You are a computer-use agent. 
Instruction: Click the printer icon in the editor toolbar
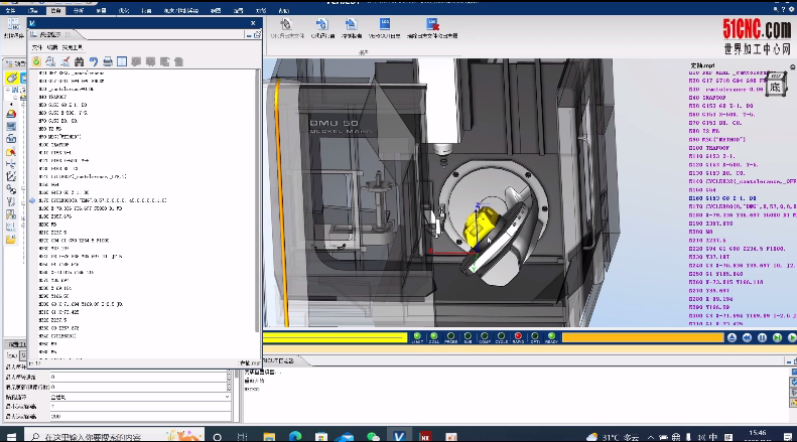(107, 61)
